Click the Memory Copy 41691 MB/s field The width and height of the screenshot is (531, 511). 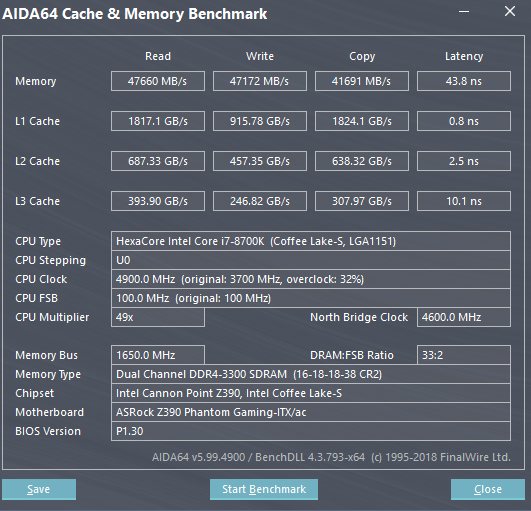pyautogui.click(x=362, y=81)
